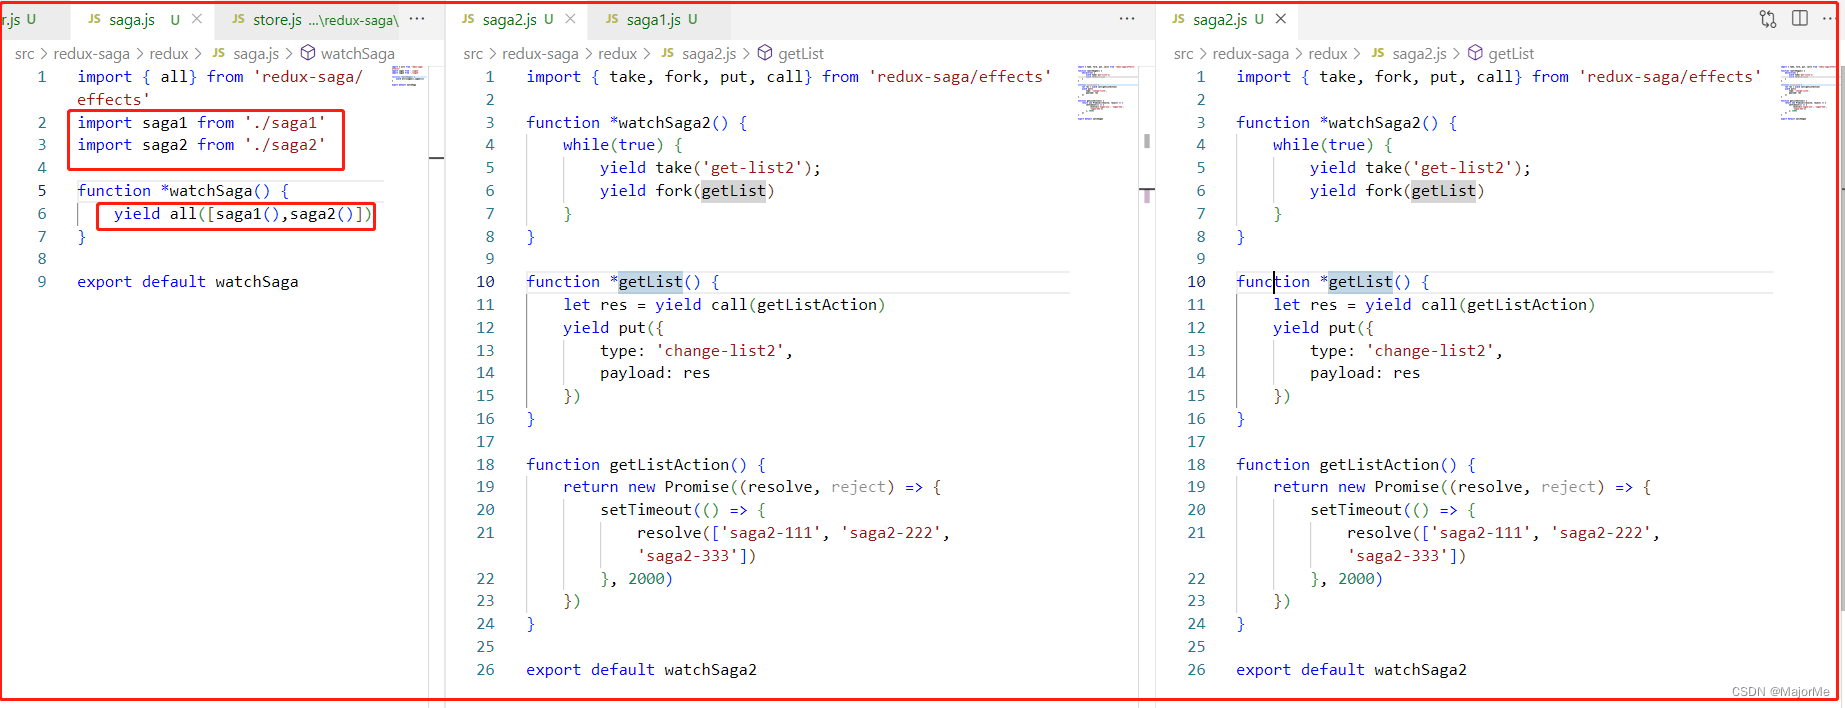The height and width of the screenshot is (708, 1845).
Task: Click 'function *getList()' in middle editor
Action: click(622, 282)
